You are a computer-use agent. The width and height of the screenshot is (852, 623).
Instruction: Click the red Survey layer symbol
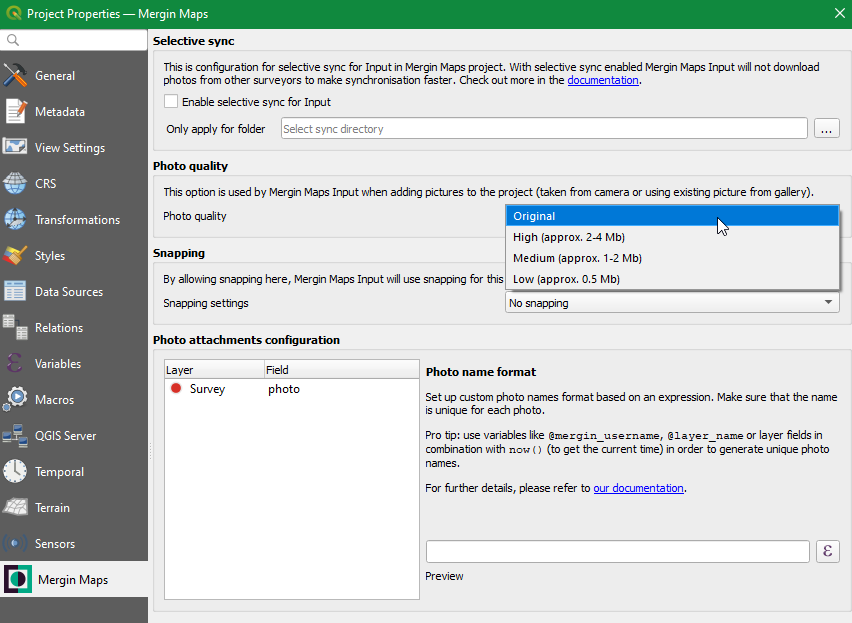(176, 388)
